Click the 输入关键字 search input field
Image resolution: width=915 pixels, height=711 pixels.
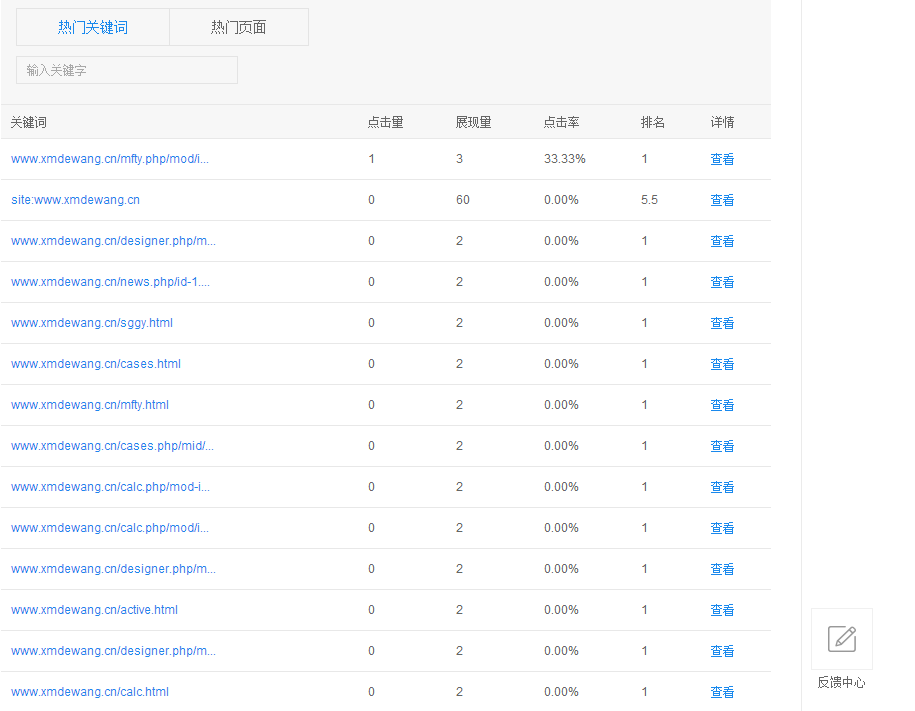[126, 70]
